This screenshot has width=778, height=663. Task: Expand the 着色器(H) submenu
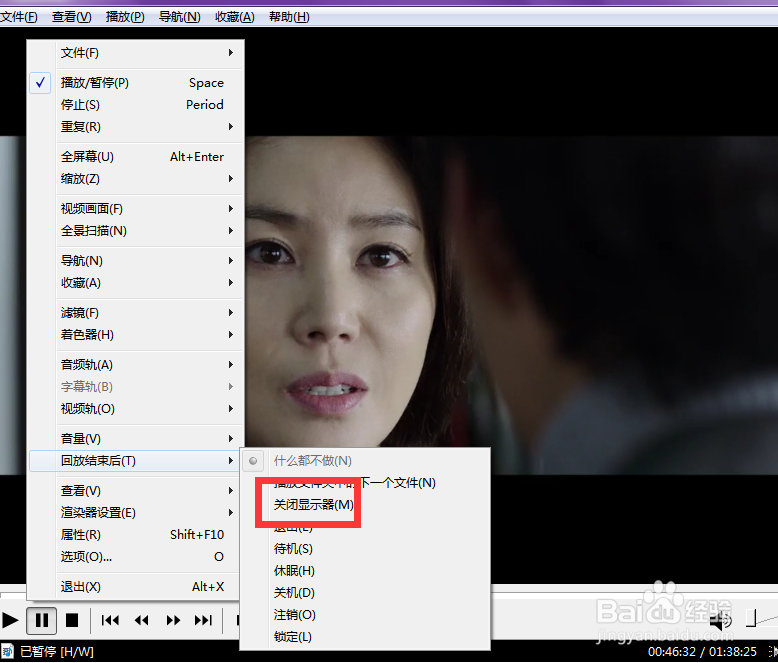tap(136, 335)
